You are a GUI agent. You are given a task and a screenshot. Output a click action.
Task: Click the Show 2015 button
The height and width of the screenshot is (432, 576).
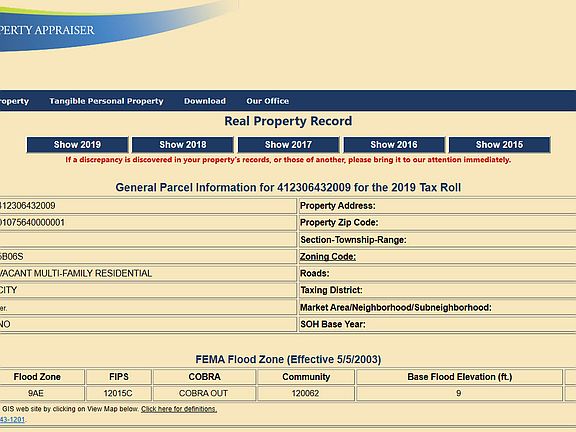pos(500,145)
